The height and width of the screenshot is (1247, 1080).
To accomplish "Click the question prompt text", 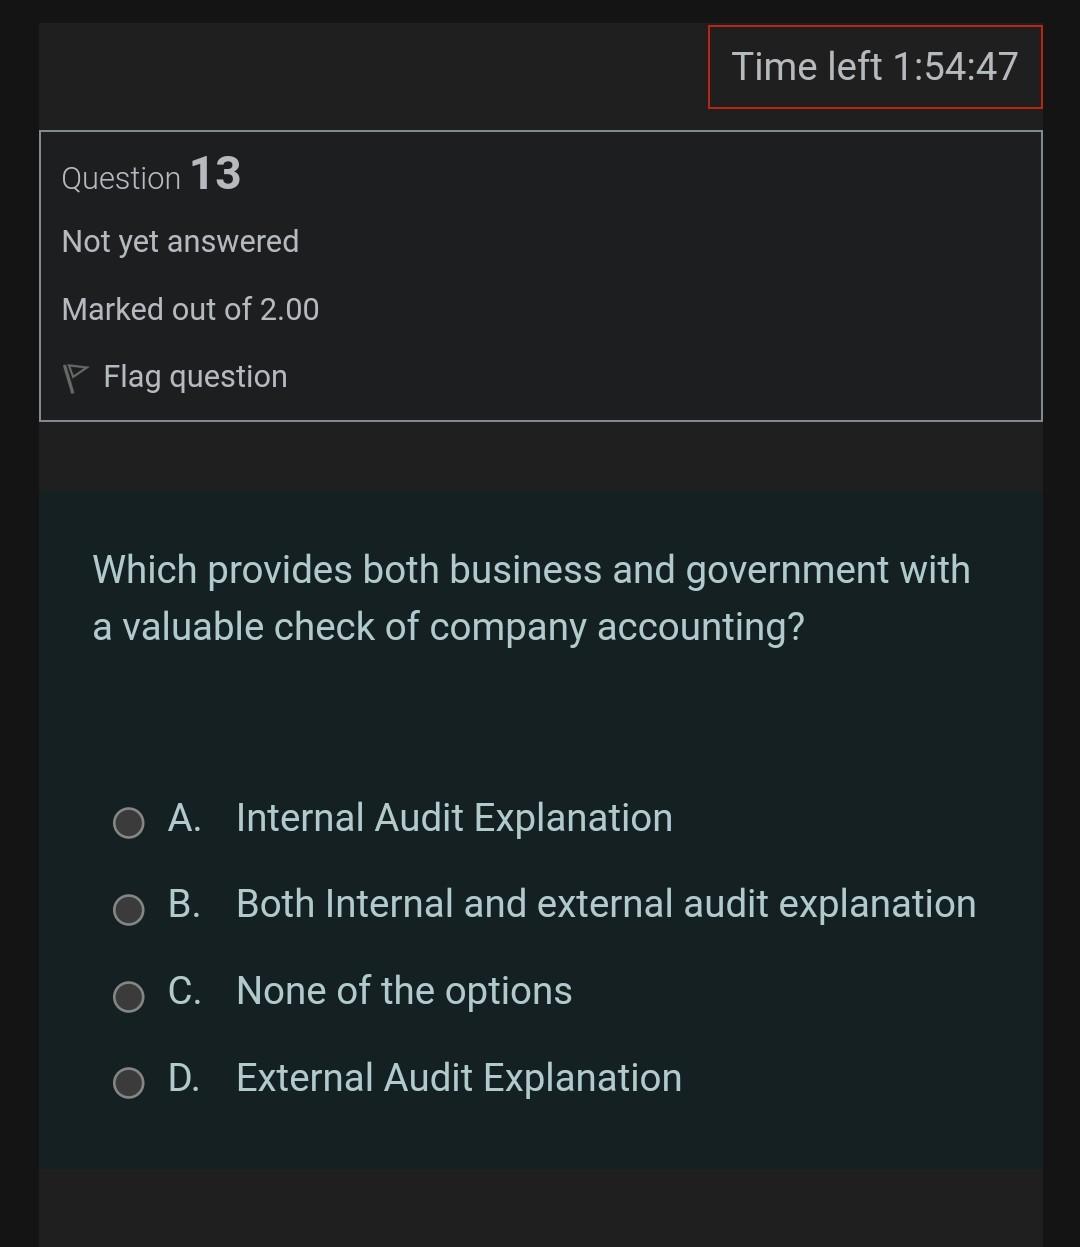I will tap(531, 597).
